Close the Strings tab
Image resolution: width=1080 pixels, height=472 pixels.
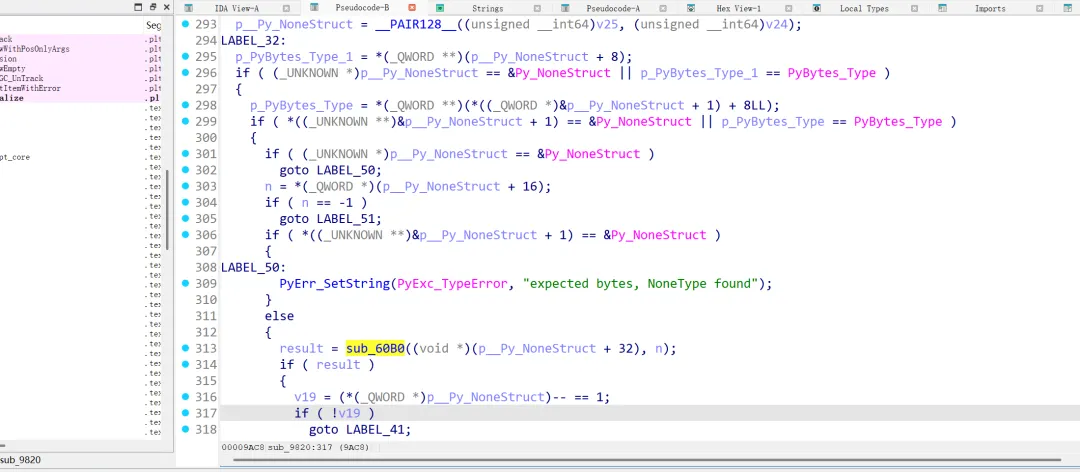[x=537, y=8]
